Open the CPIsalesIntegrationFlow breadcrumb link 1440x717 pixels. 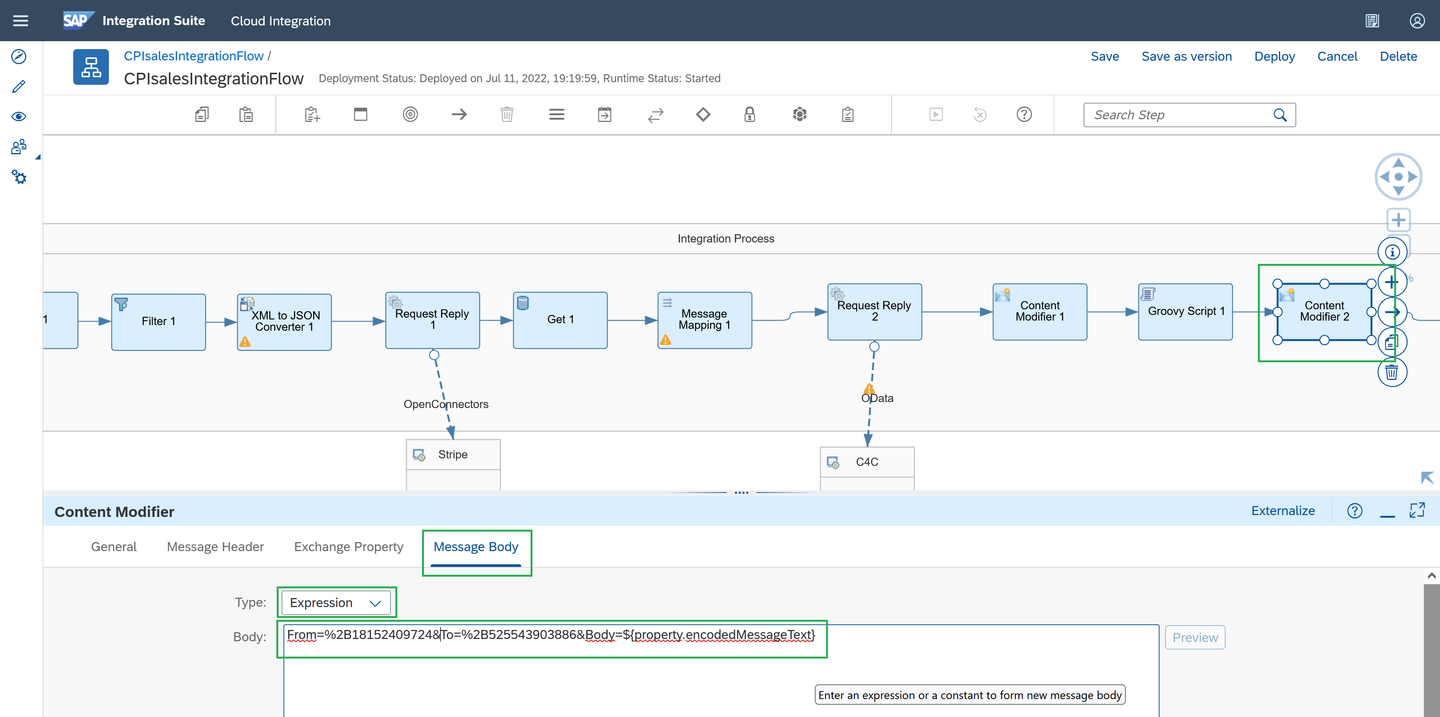[194, 56]
